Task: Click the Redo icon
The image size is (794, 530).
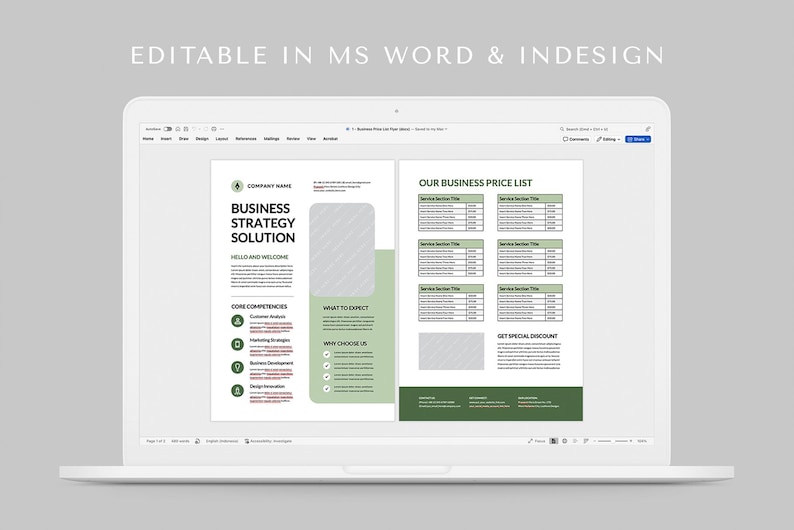Action: 206,129
